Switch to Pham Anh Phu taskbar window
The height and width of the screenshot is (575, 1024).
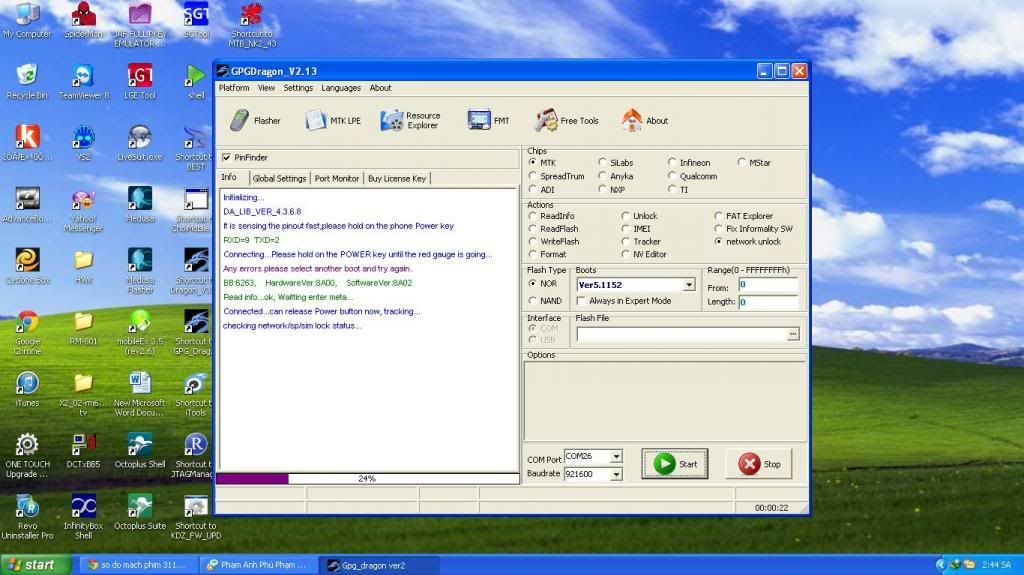[259, 565]
